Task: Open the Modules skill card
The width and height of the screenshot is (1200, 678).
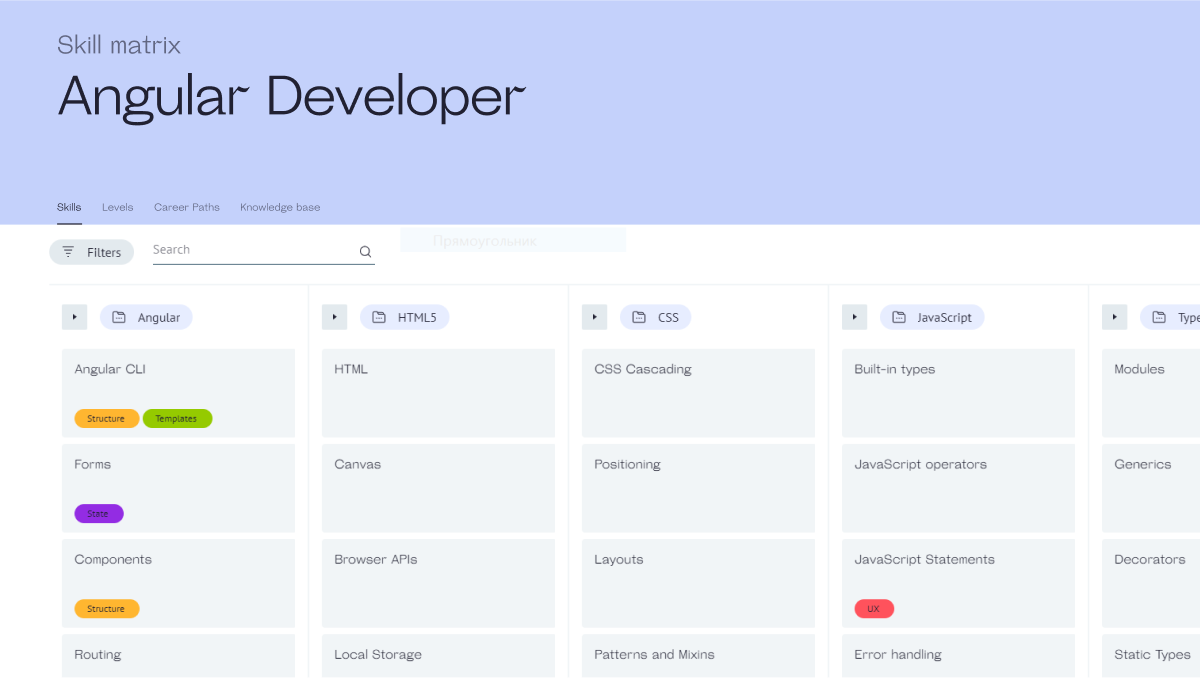Action: tap(1151, 393)
